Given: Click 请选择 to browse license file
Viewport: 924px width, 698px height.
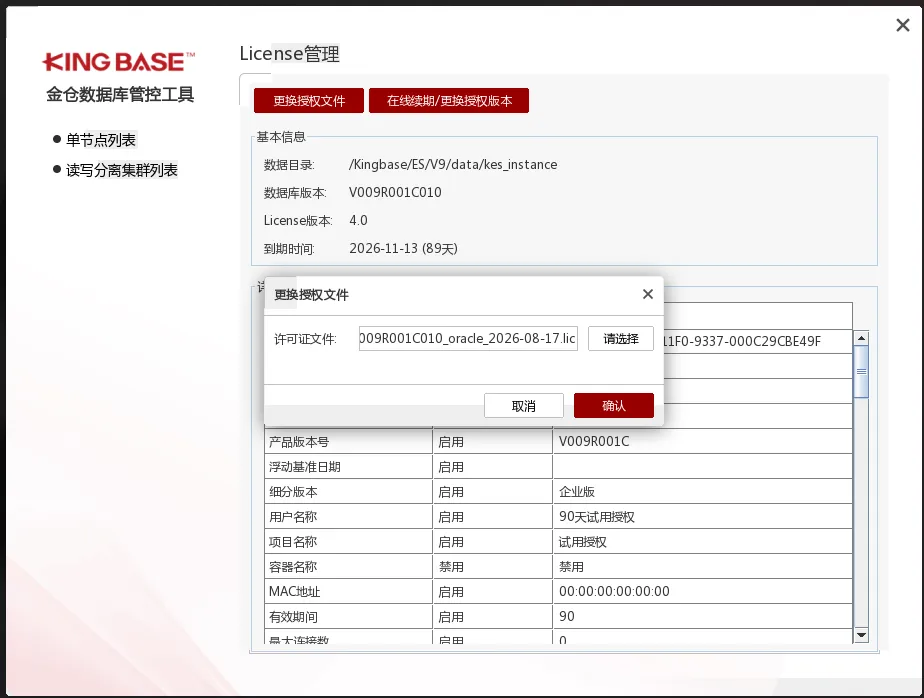Looking at the screenshot, I should (621, 338).
